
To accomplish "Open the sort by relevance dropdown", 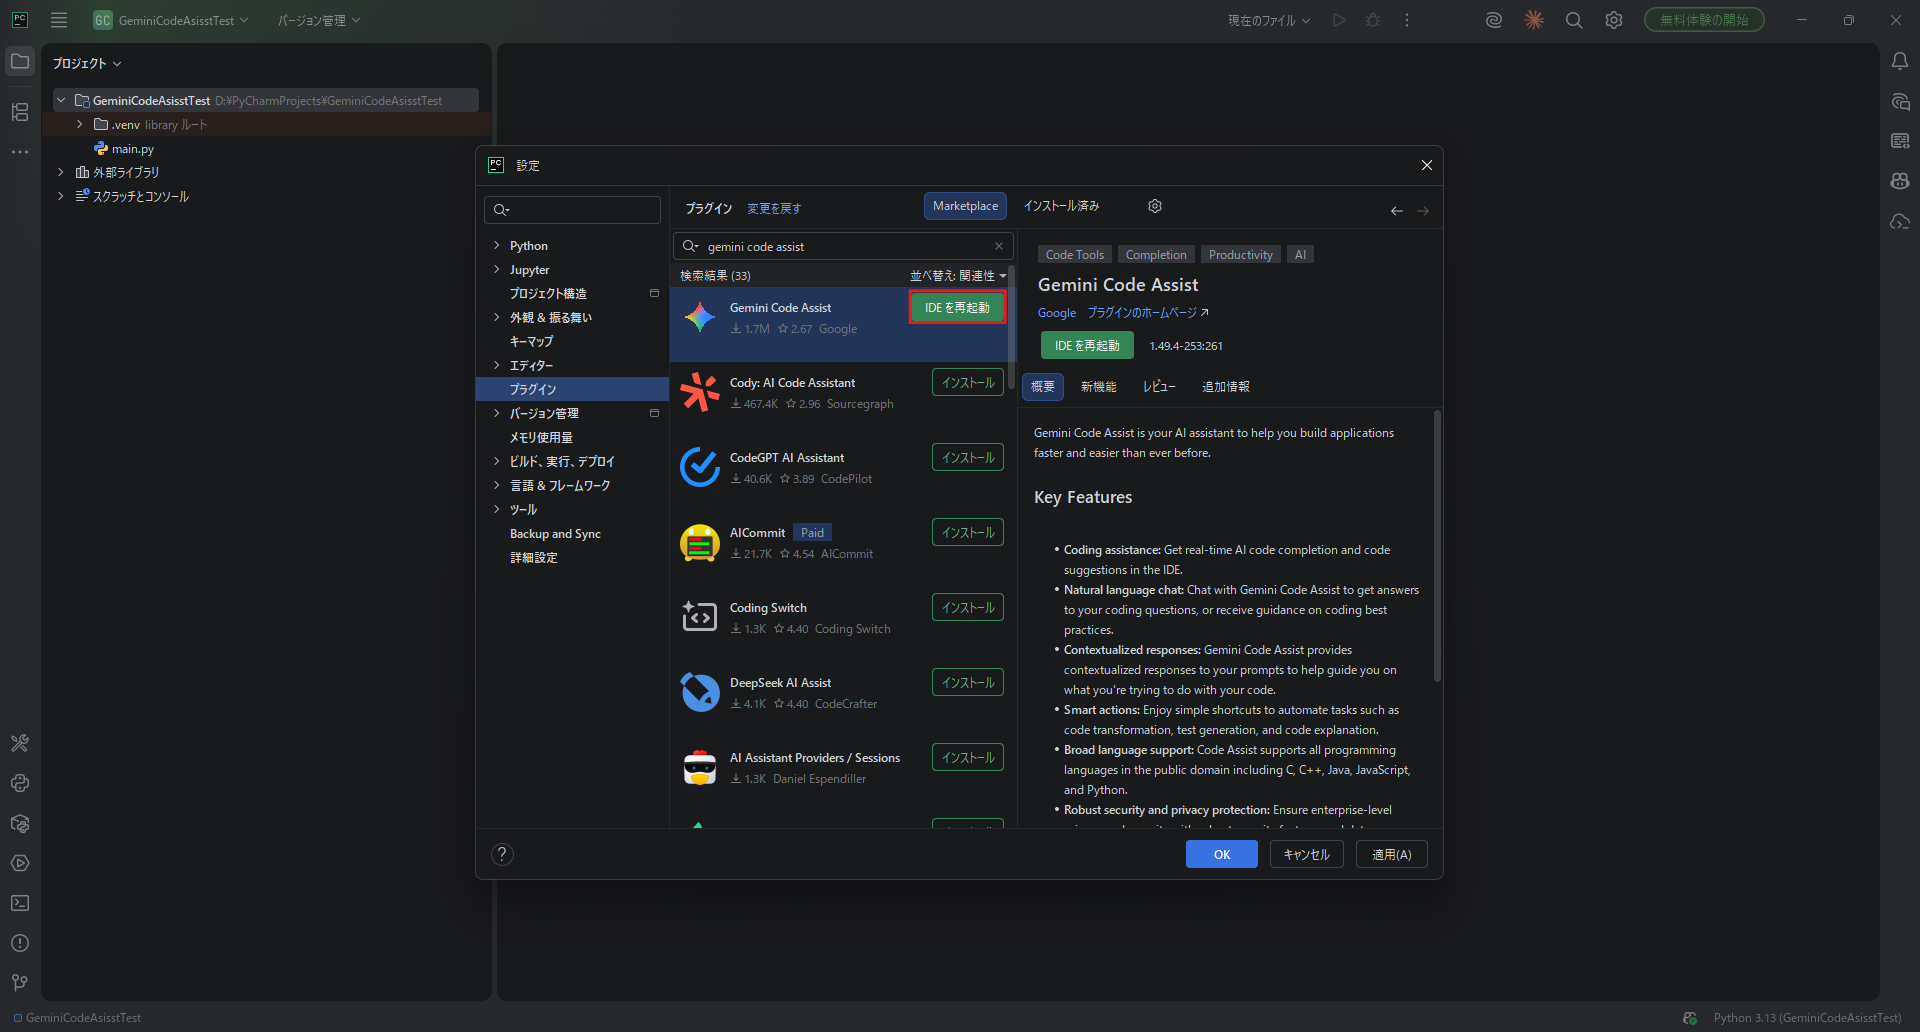I will point(957,276).
